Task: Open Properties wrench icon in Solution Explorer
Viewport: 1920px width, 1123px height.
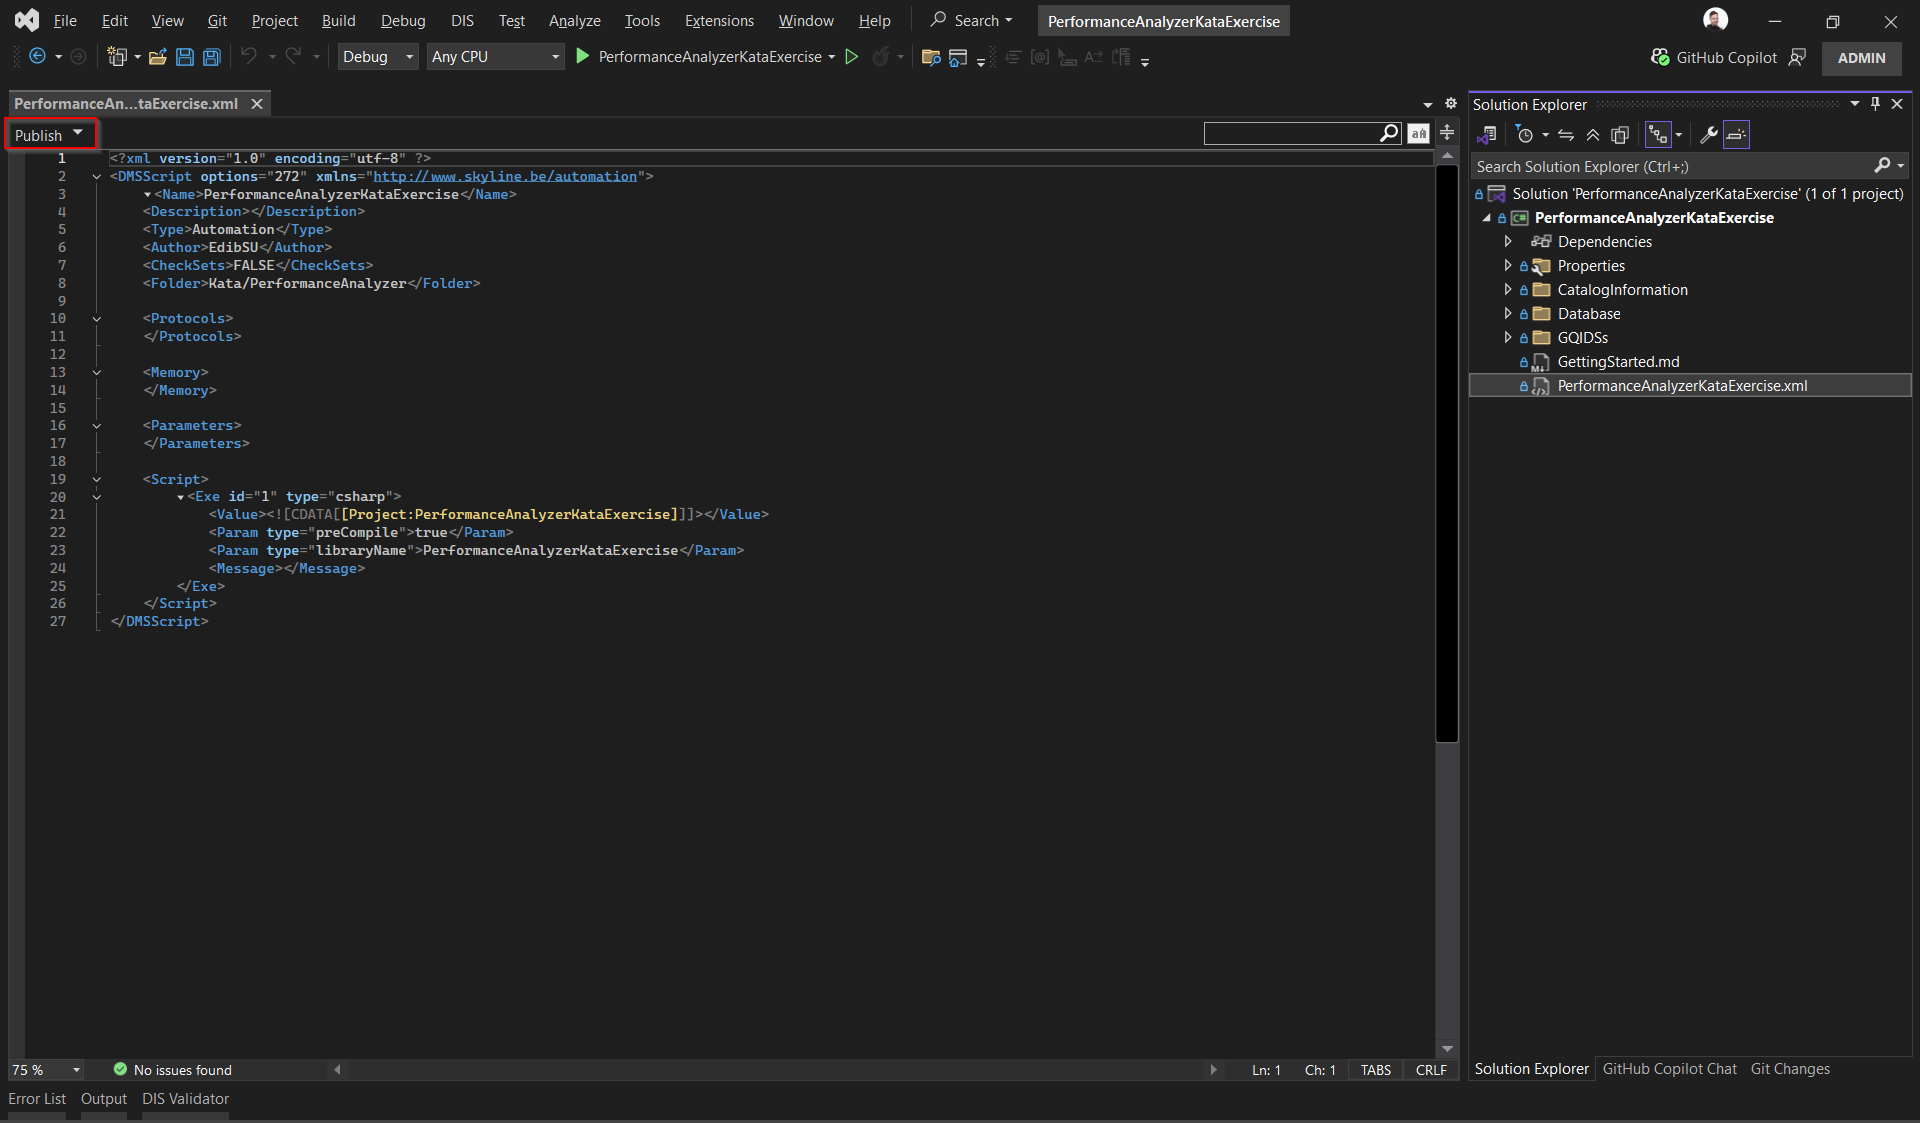Action: 1709,134
